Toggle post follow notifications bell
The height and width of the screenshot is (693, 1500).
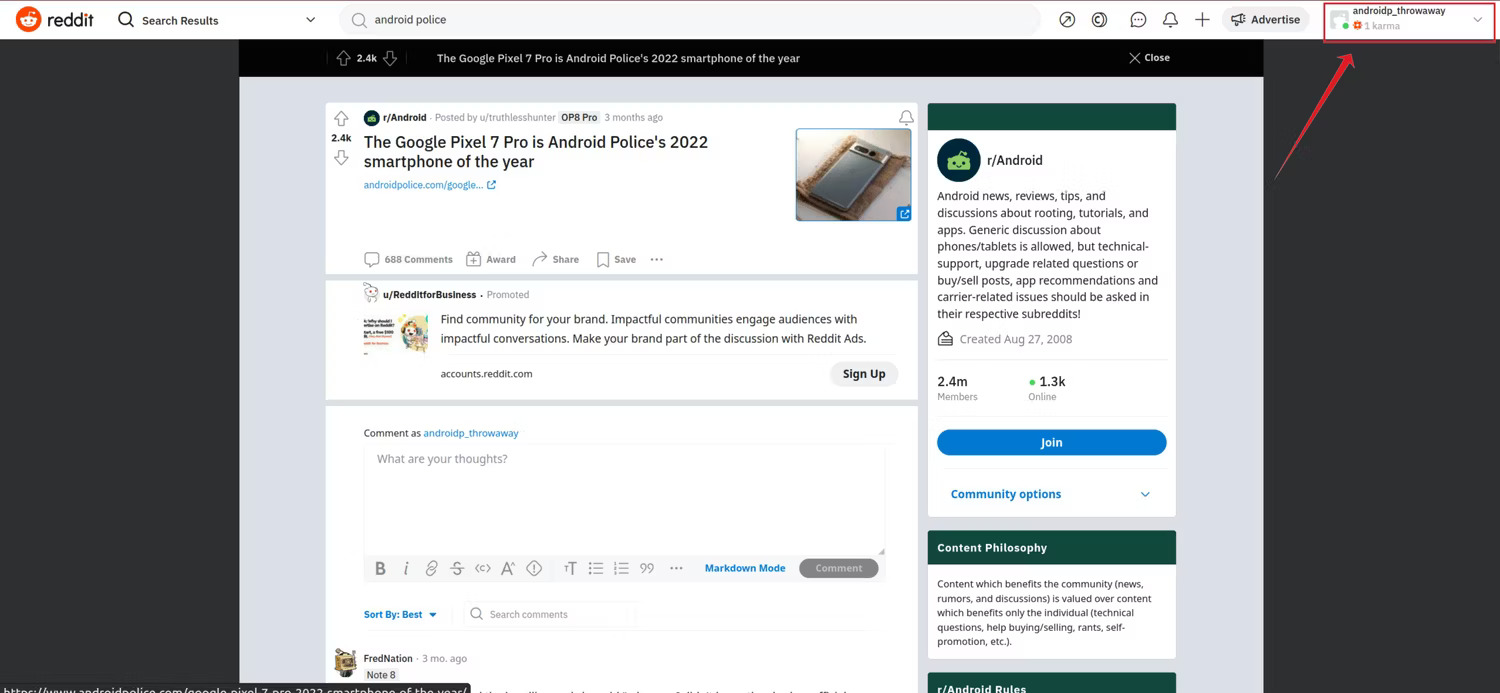906,118
